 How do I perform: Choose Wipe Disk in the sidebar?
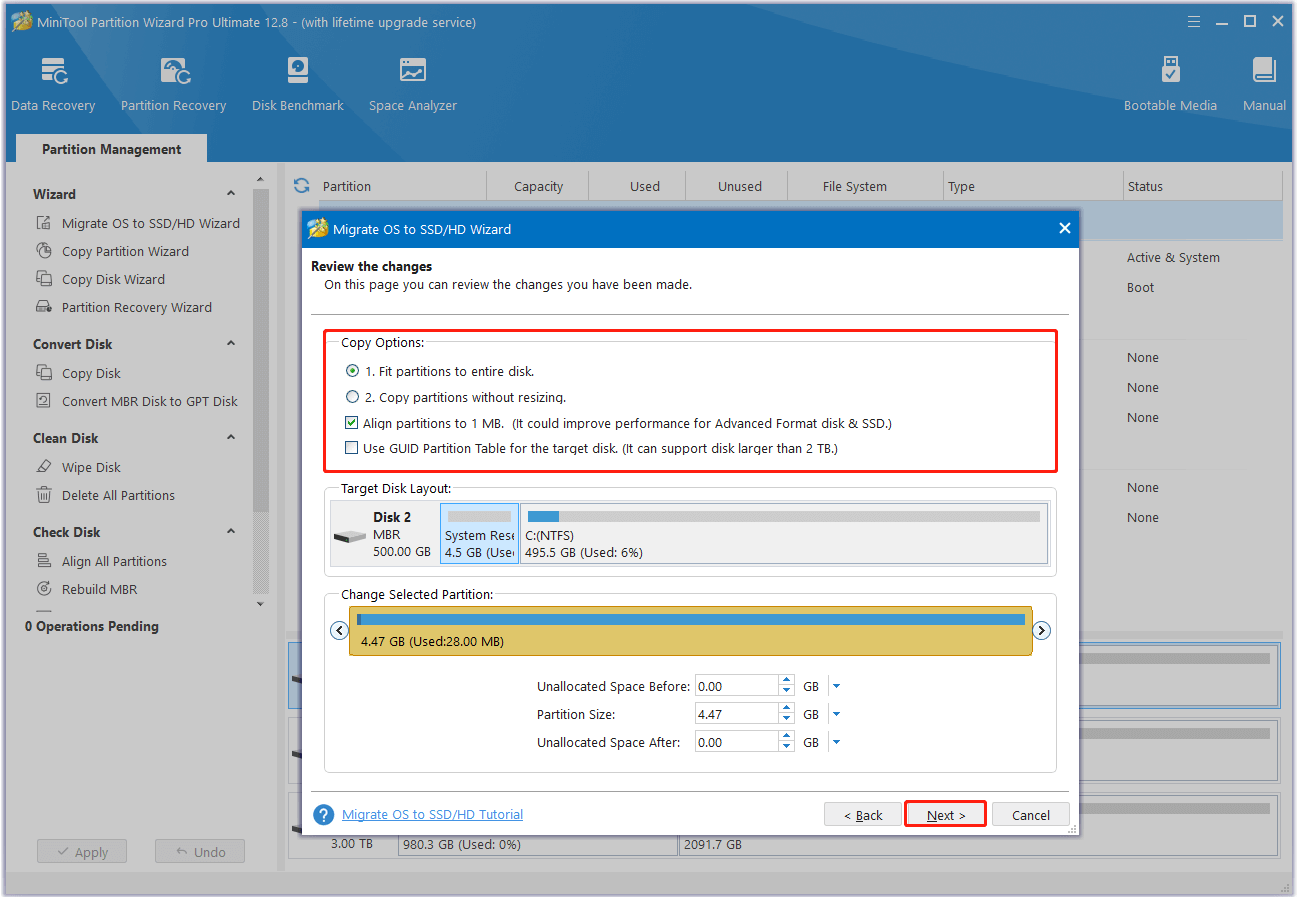78,467
